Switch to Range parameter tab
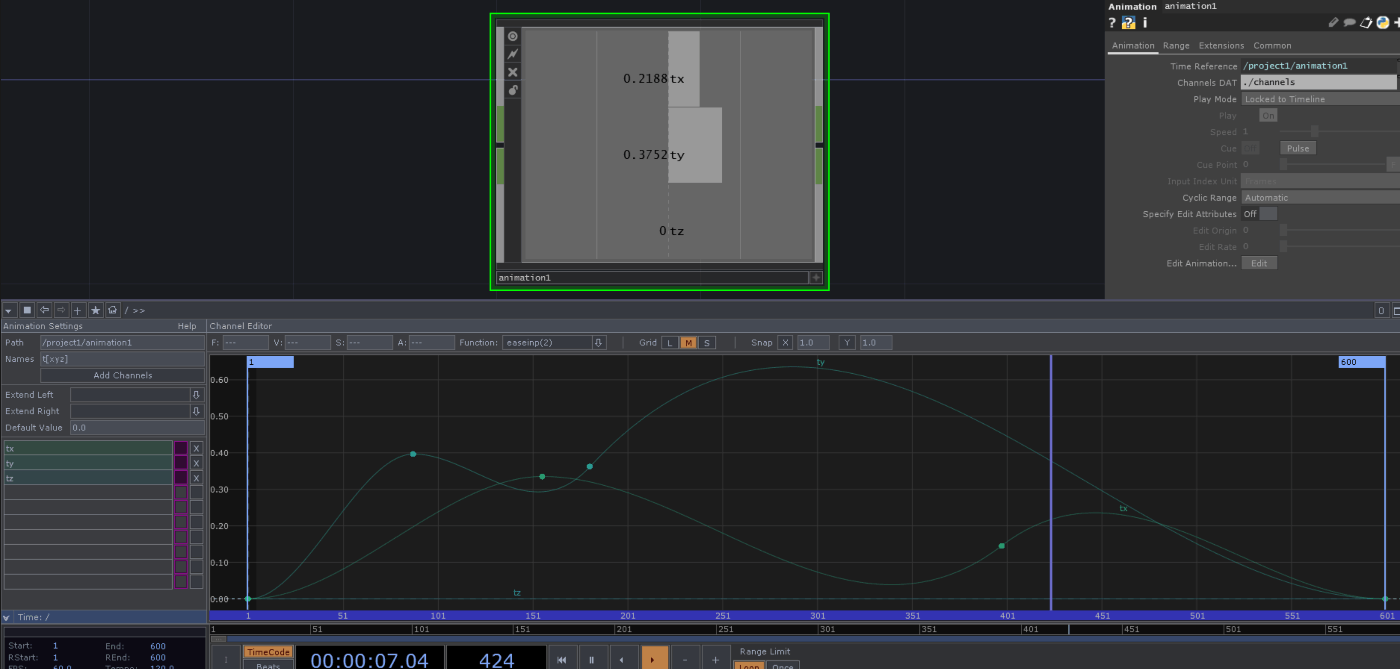1400x669 pixels. tap(1176, 46)
